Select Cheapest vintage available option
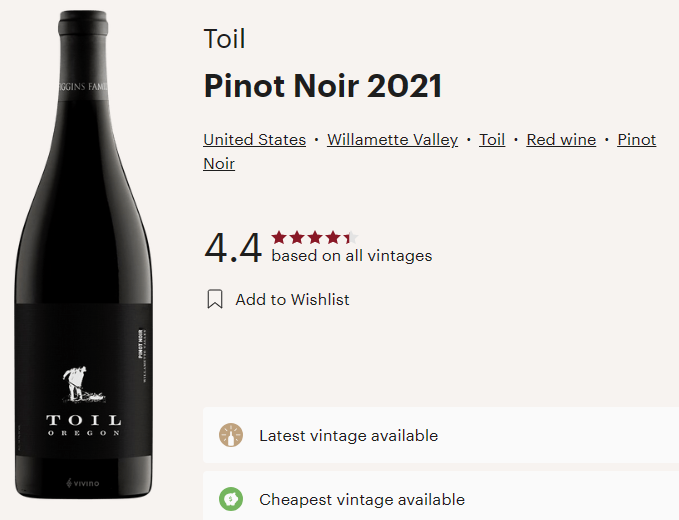Image resolution: width=679 pixels, height=520 pixels. pos(362,499)
